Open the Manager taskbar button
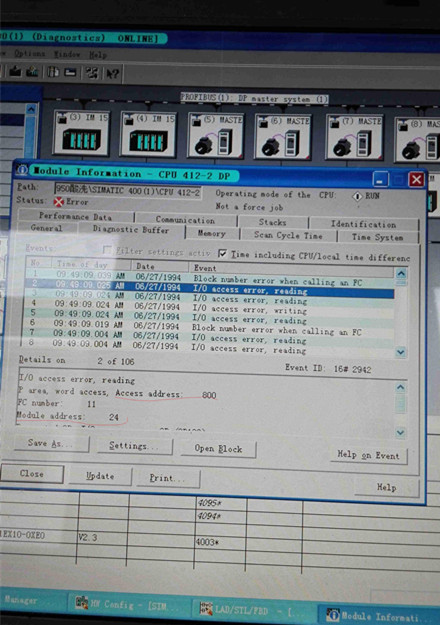The width and height of the screenshot is (440, 625). (30, 601)
